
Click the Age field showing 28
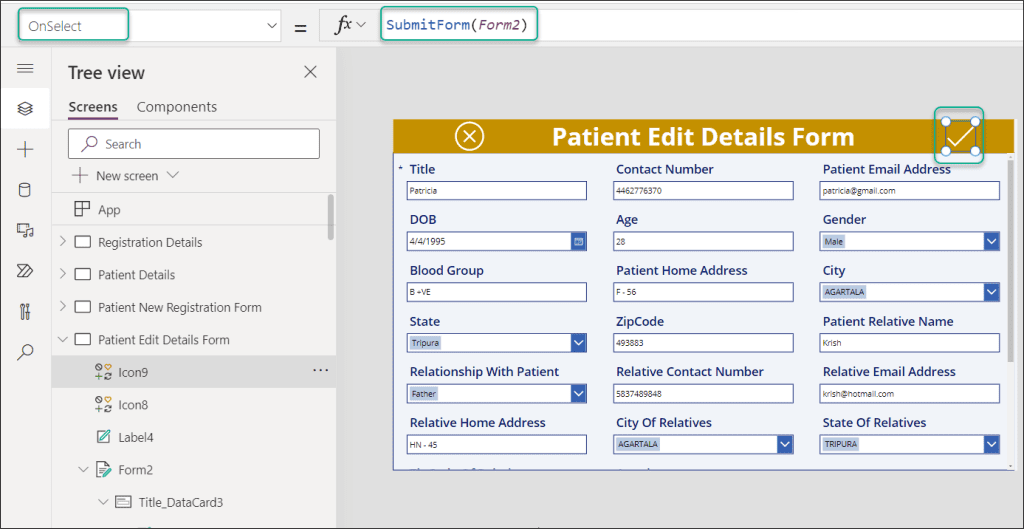pyautogui.click(x=703, y=242)
